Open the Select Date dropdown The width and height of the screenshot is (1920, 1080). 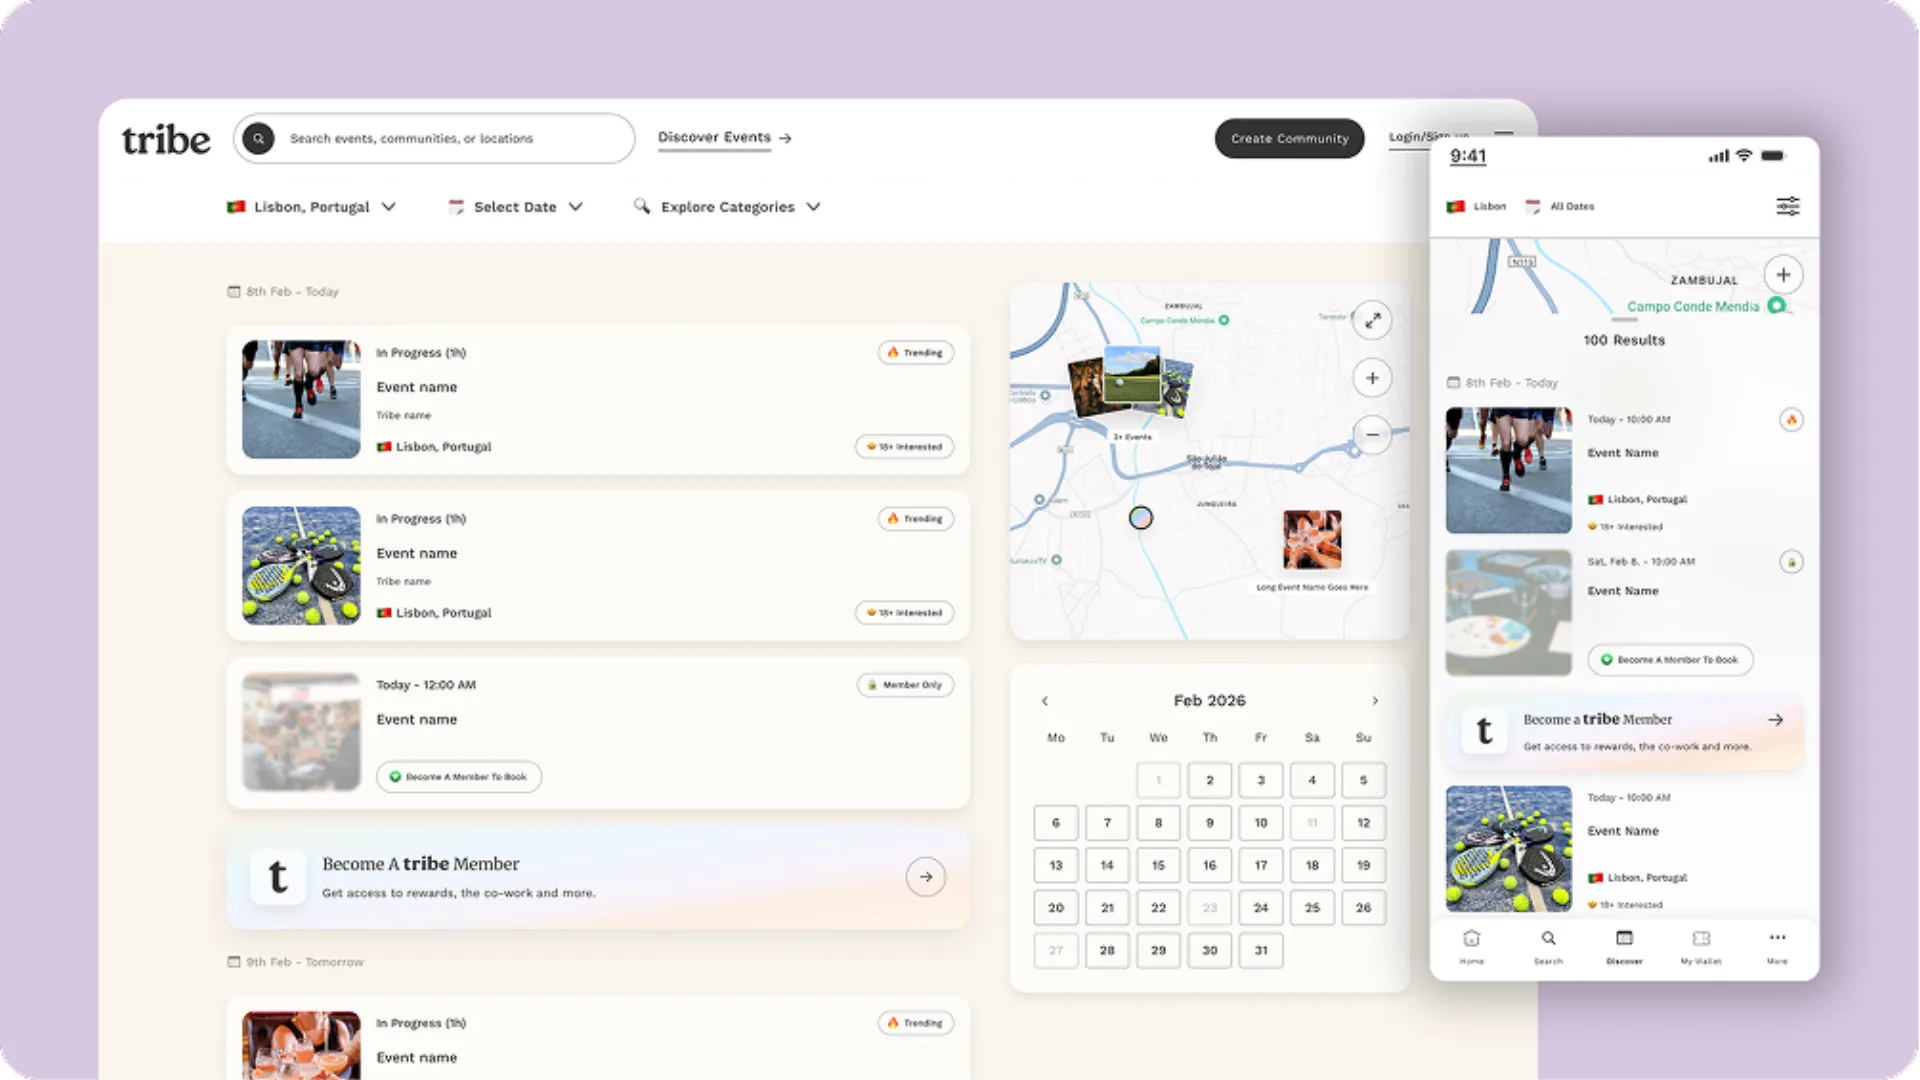pyautogui.click(x=515, y=207)
